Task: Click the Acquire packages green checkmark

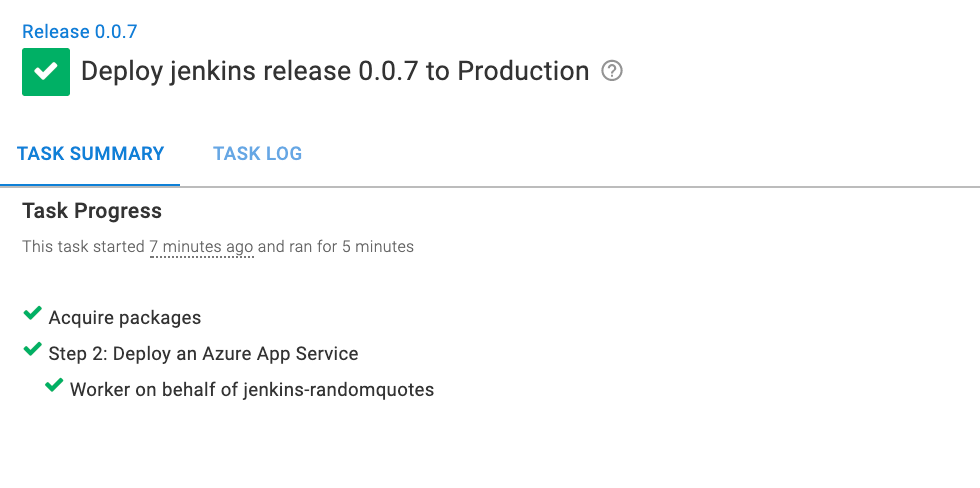Action: (32, 313)
